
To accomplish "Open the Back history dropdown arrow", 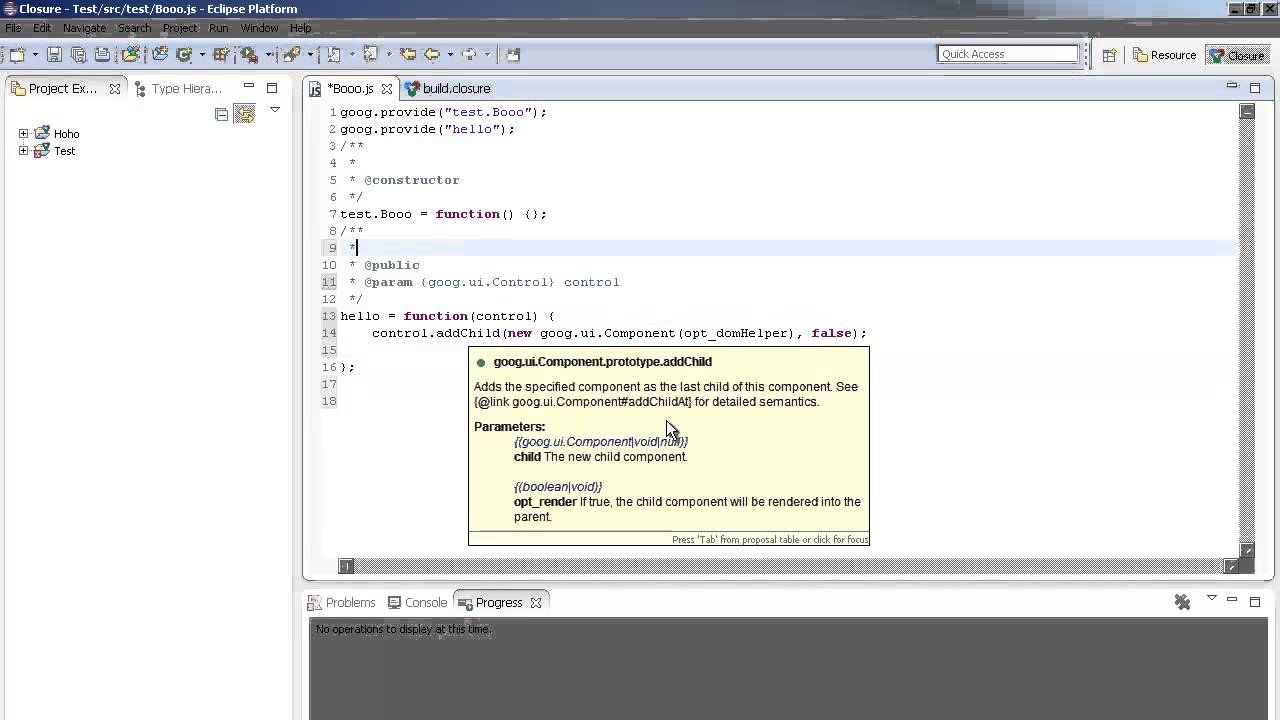I will [450, 55].
